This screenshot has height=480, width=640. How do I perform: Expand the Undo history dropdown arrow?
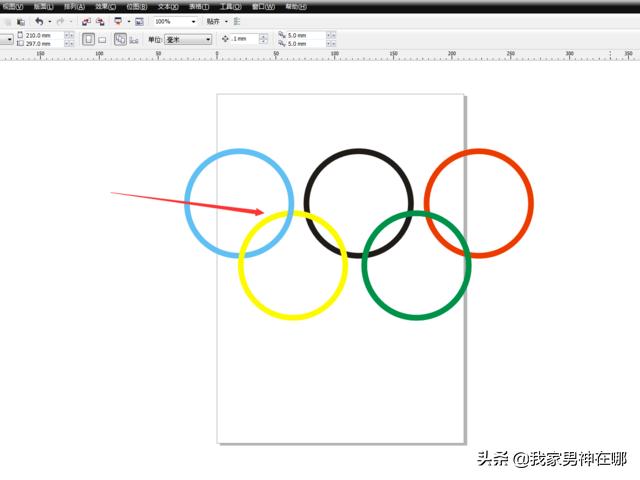coord(50,22)
